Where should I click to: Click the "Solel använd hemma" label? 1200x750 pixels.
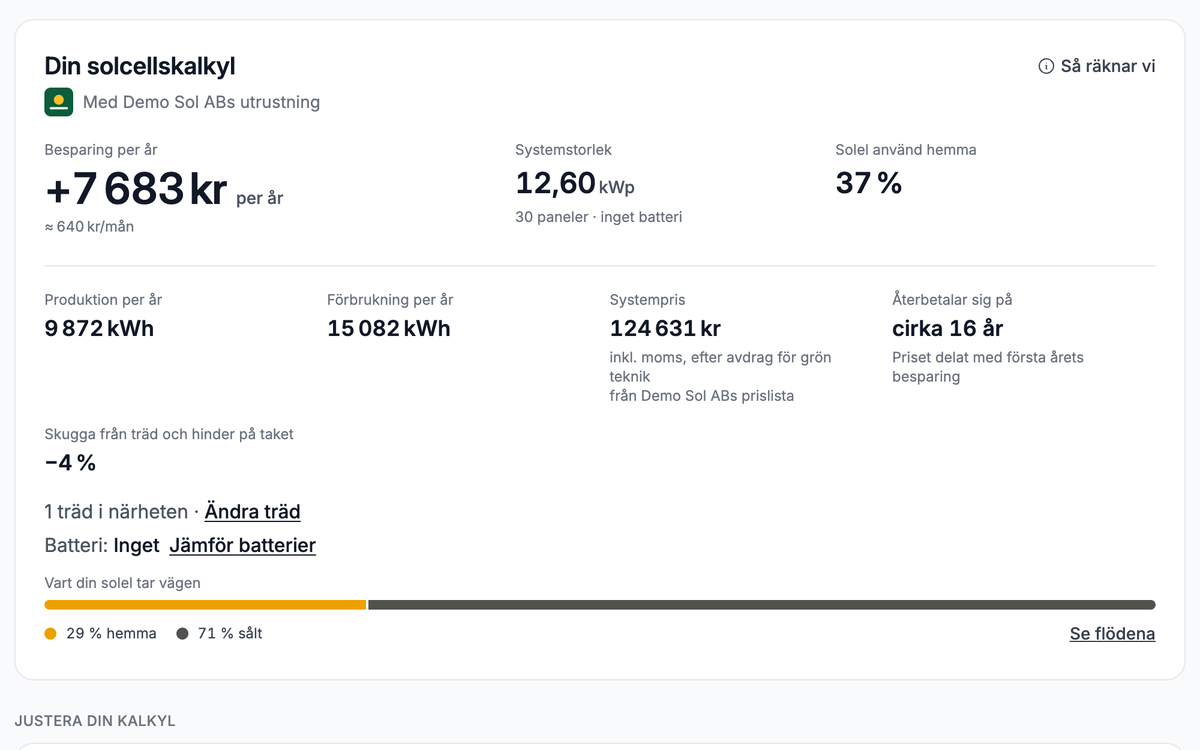point(906,150)
